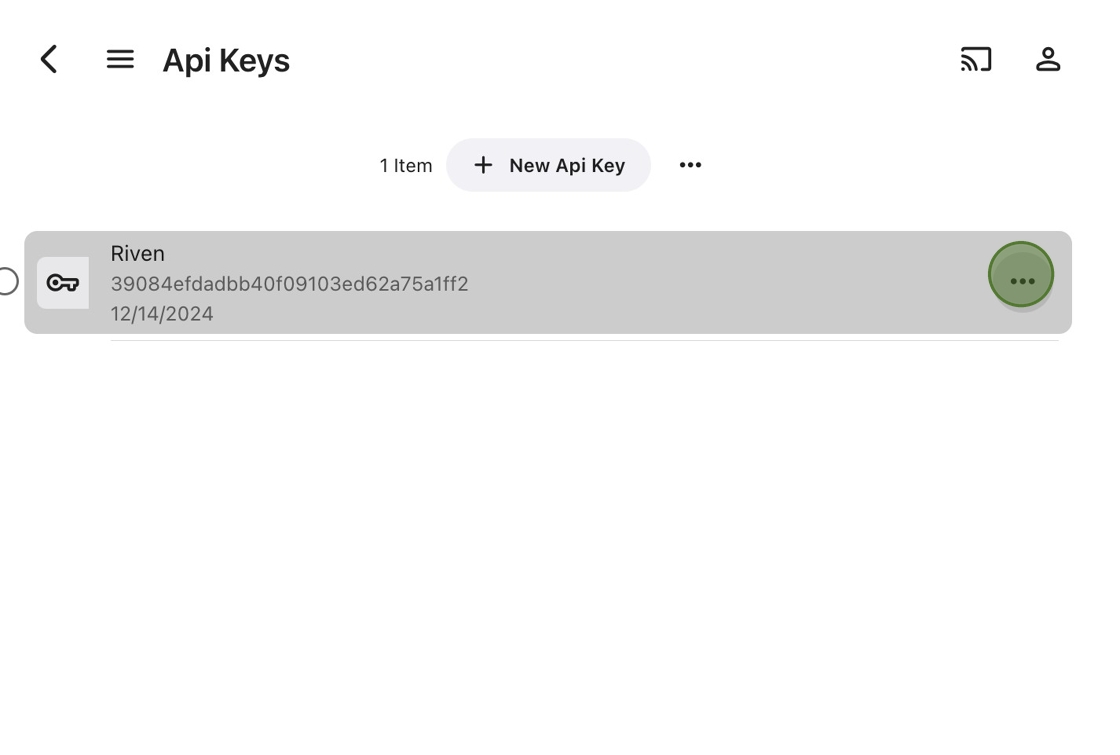The width and height of the screenshot is (1120, 755).
Task: Click the Riven key name text
Action: pos(137,254)
